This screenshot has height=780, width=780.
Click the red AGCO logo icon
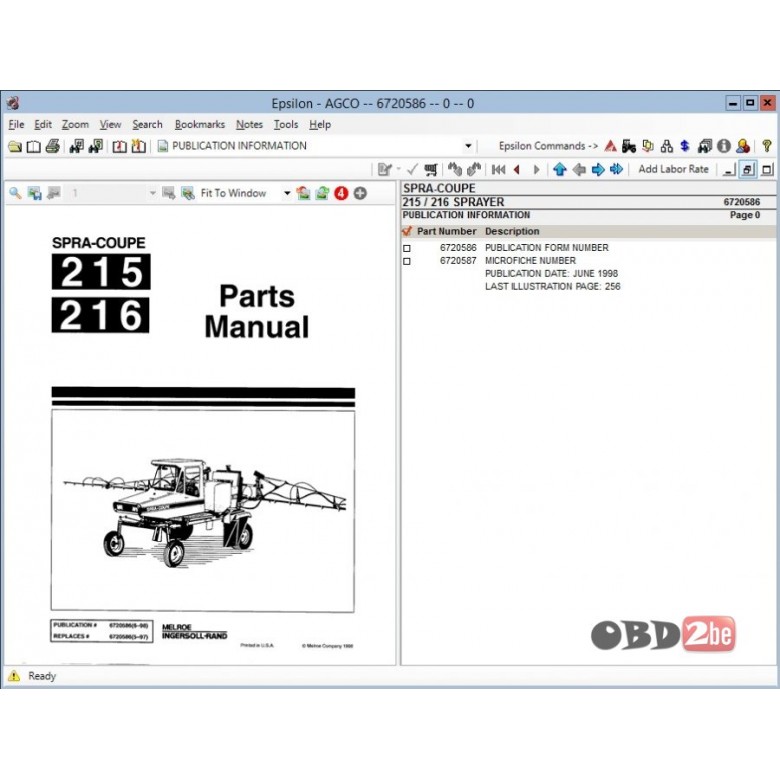coord(610,146)
